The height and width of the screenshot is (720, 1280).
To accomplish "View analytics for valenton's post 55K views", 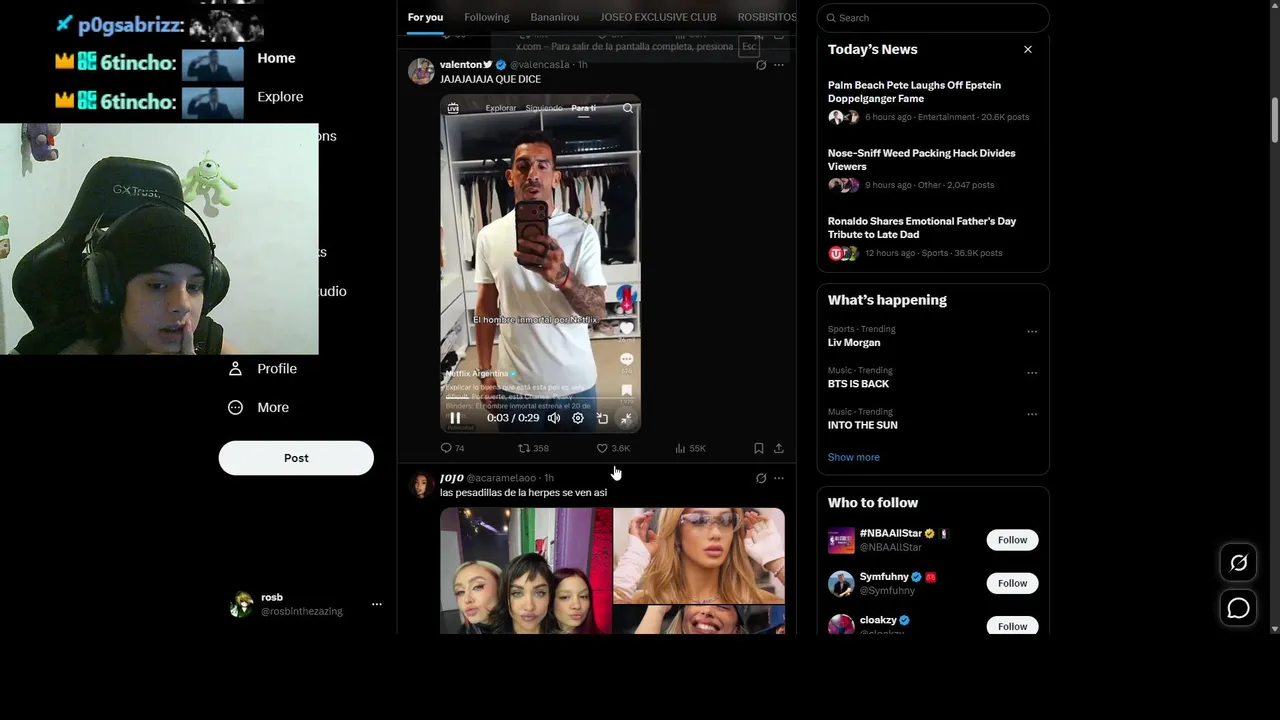I will coord(690,448).
